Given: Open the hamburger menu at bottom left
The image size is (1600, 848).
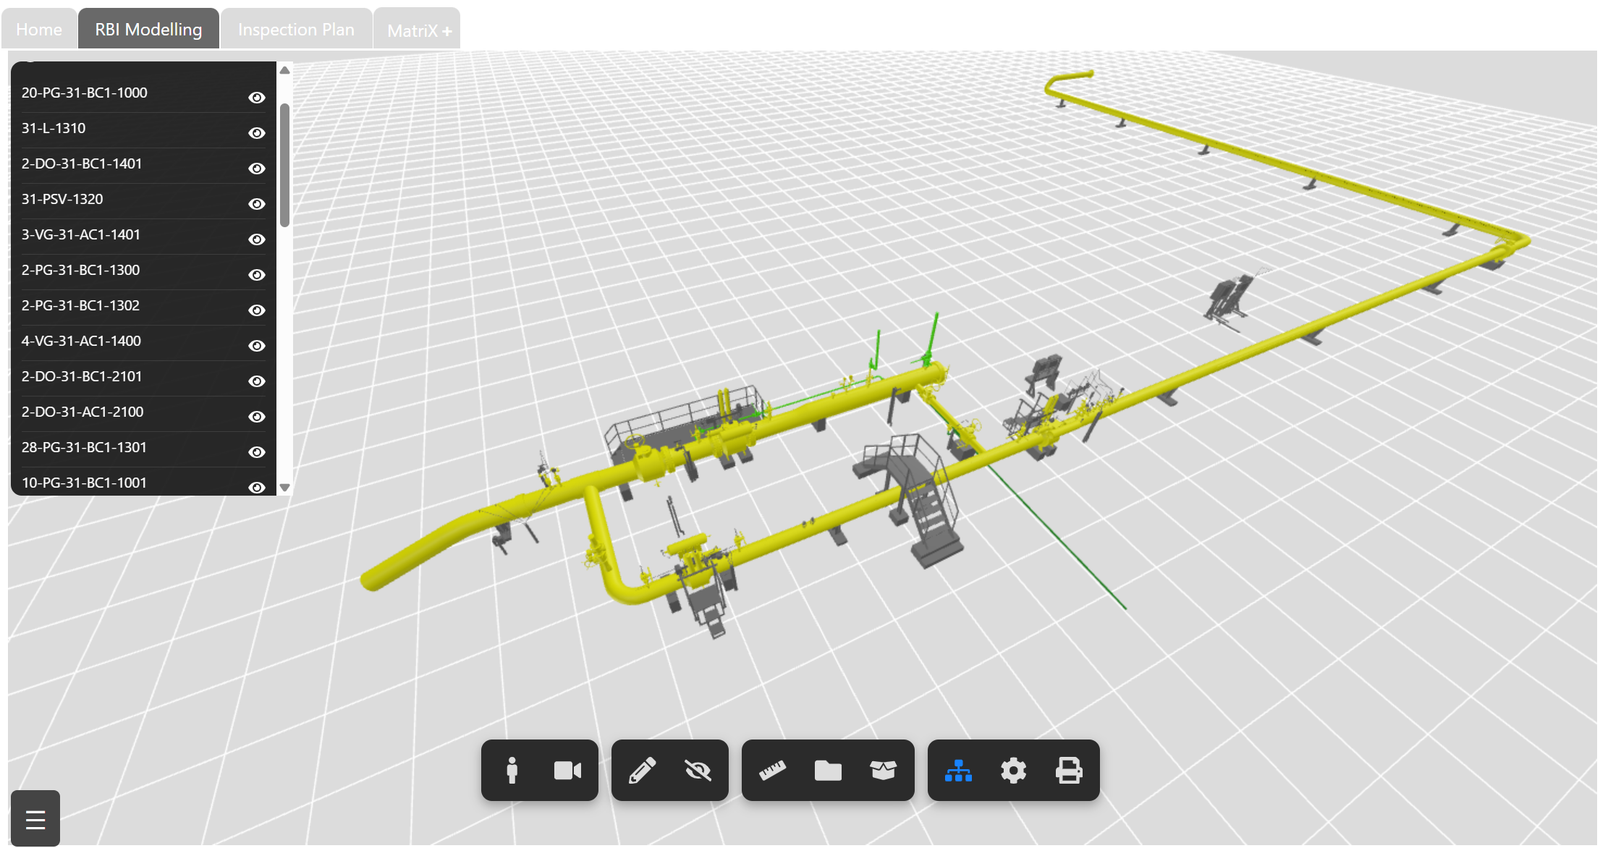Looking at the screenshot, I should click(35, 820).
